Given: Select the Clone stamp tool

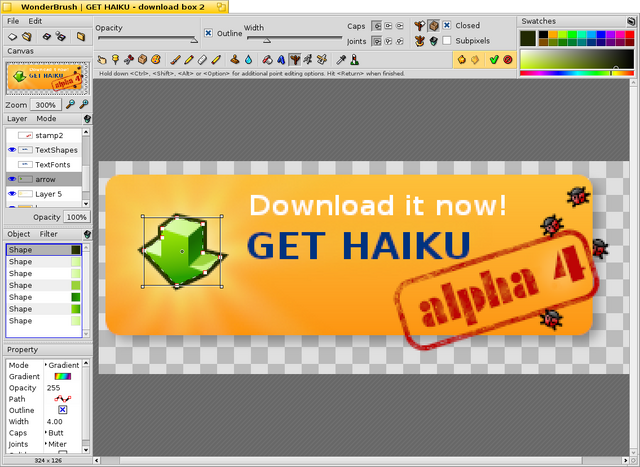Looking at the screenshot, I should (235, 60).
